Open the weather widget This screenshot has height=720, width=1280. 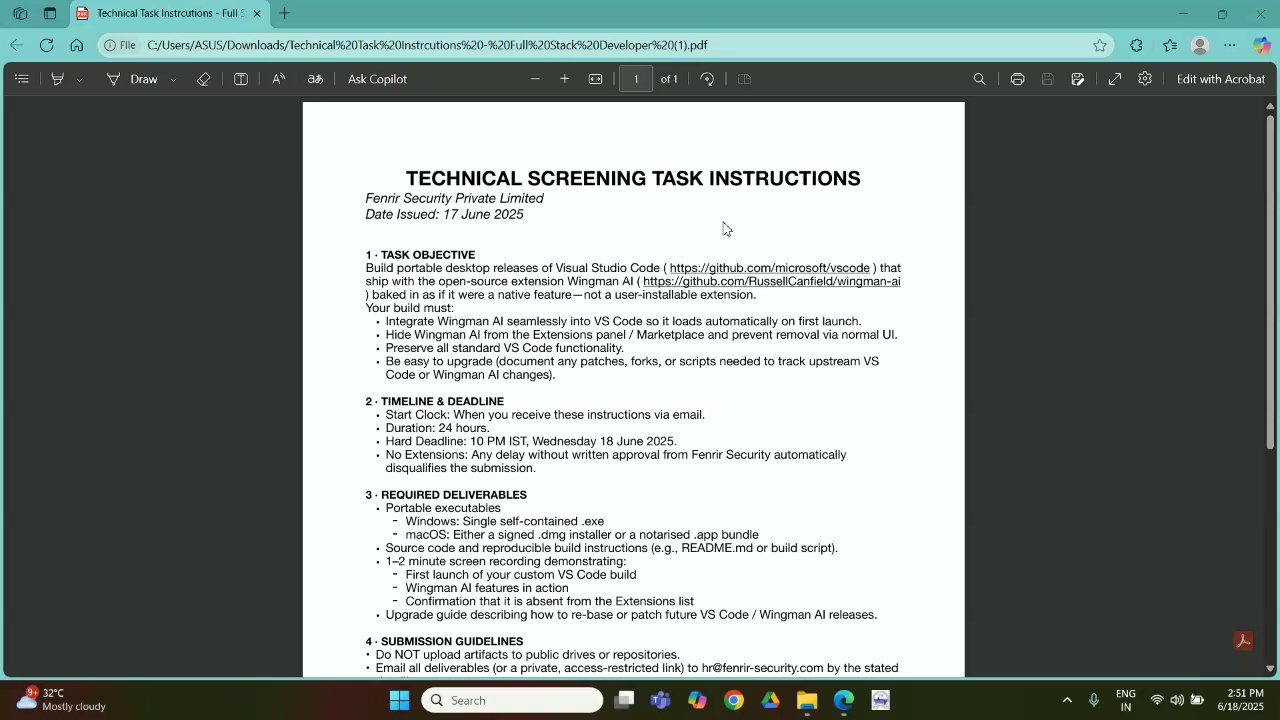click(62, 700)
